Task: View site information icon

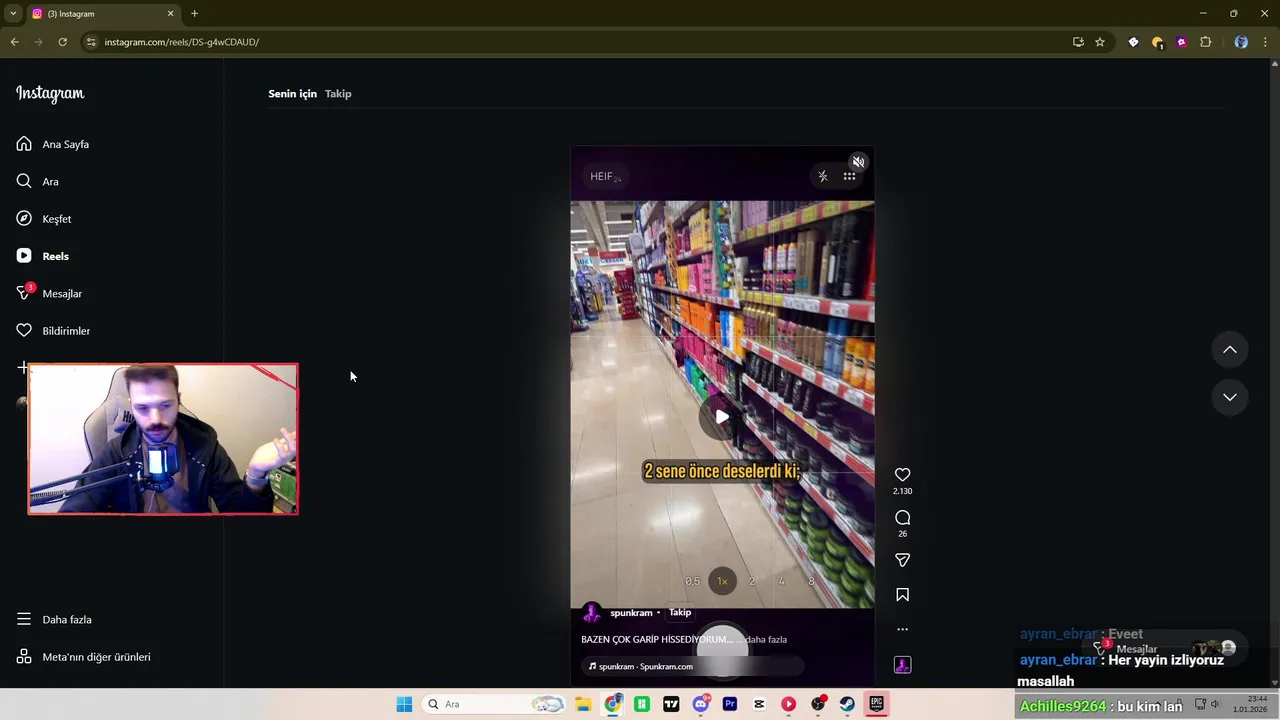Action: [91, 42]
